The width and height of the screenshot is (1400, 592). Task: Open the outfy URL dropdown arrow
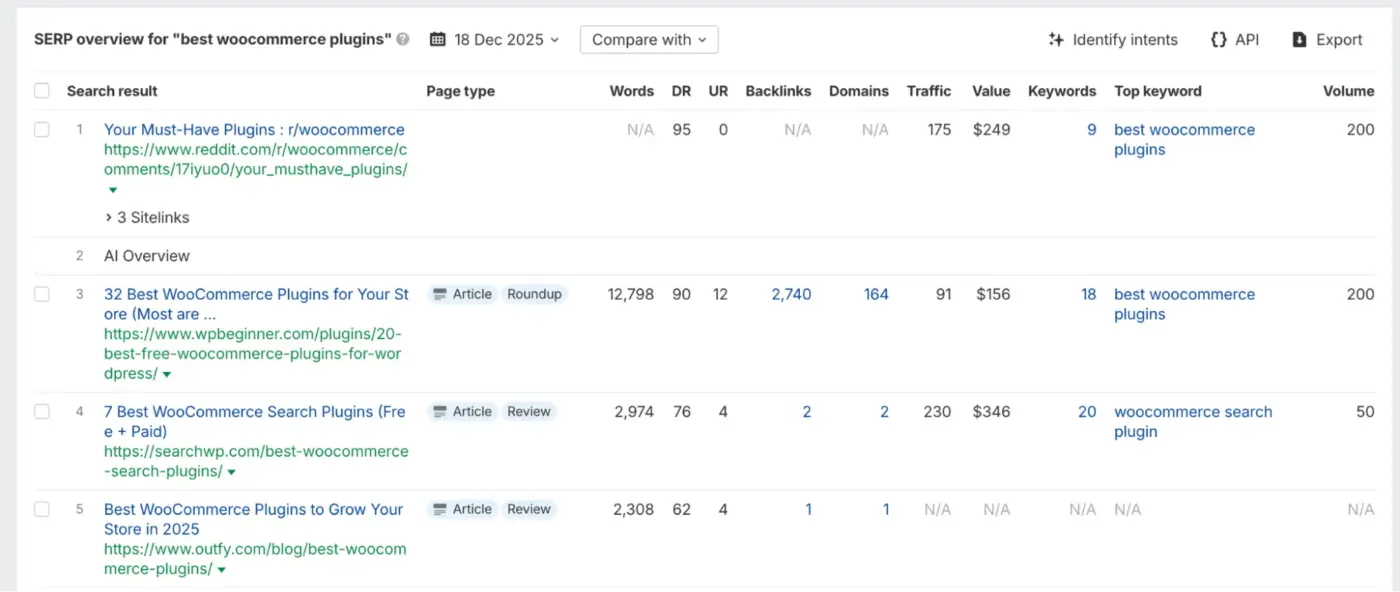(221, 570)
